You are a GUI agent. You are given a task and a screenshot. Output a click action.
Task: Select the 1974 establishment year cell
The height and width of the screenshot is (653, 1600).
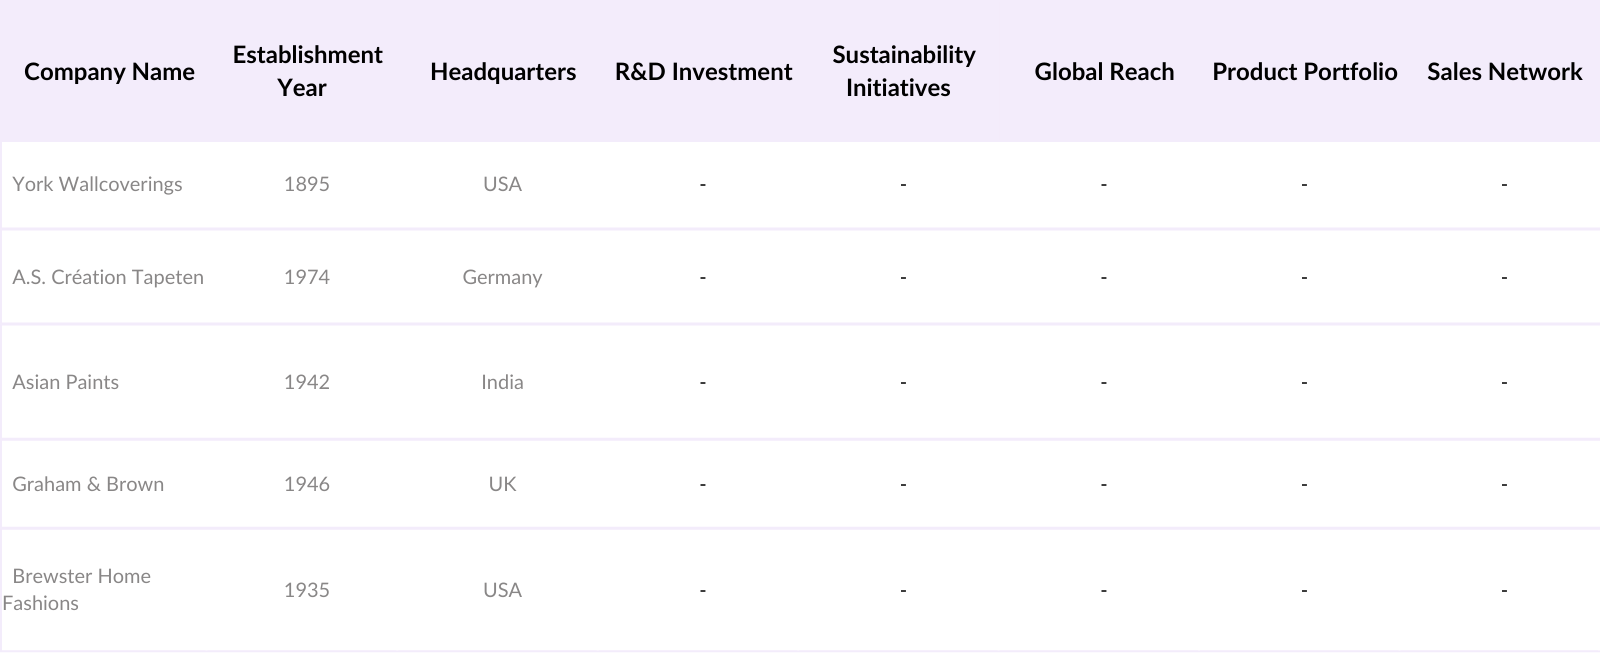point(306,277)
